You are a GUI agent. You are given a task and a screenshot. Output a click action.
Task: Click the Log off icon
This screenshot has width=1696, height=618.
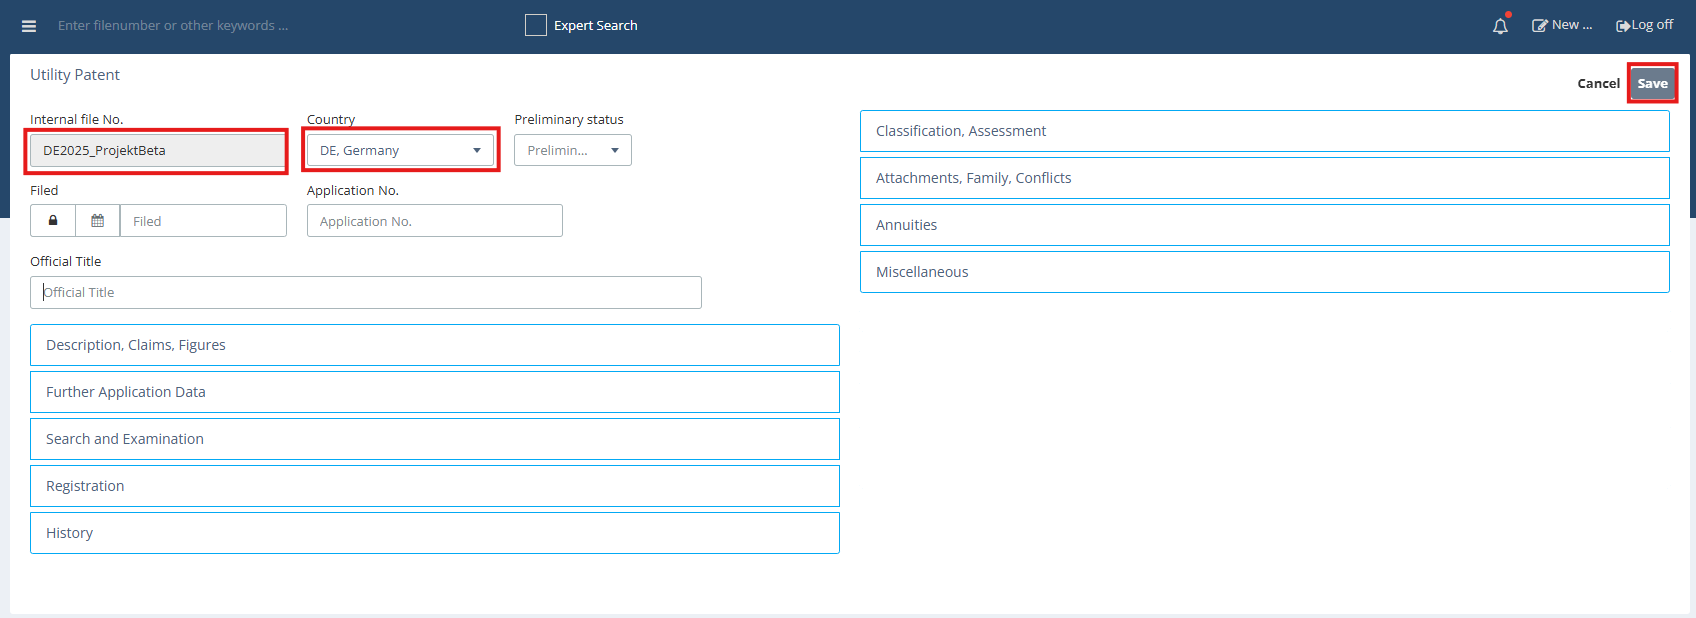click(x=1623, y=26)
